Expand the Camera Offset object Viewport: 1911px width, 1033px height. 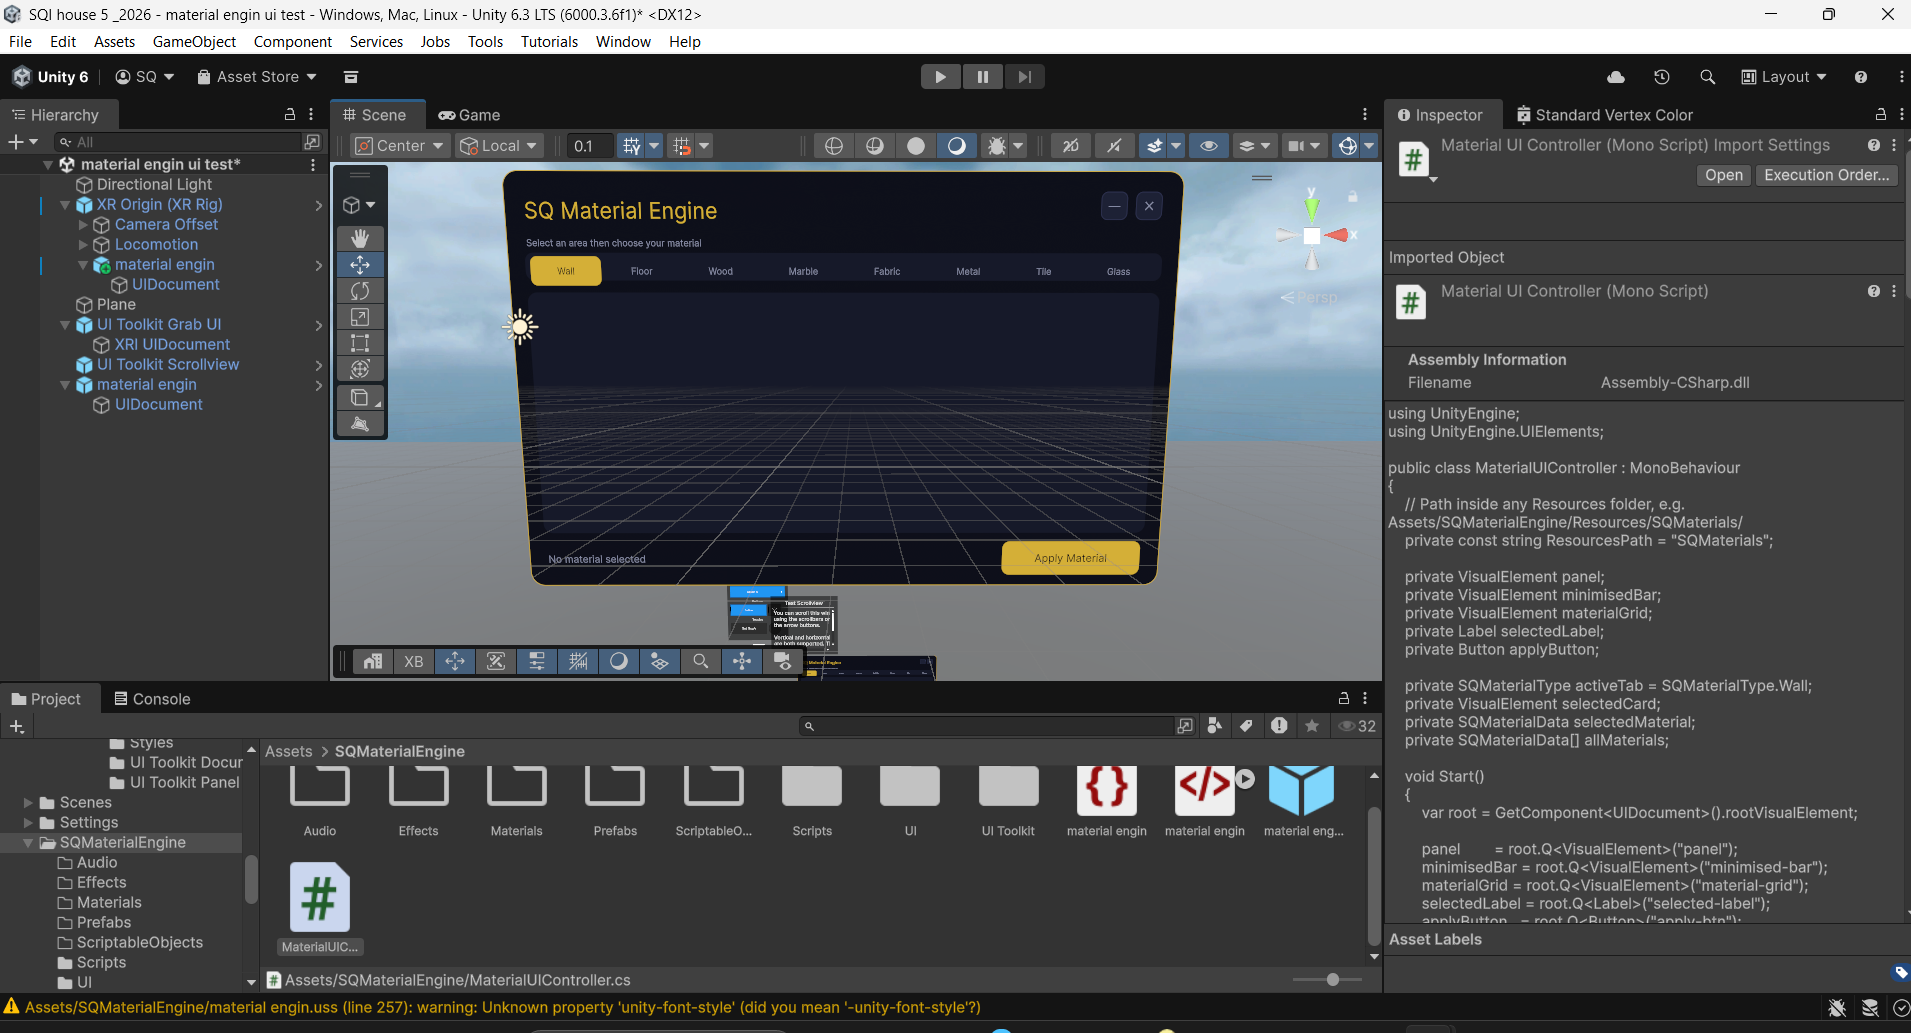(83, 225)
